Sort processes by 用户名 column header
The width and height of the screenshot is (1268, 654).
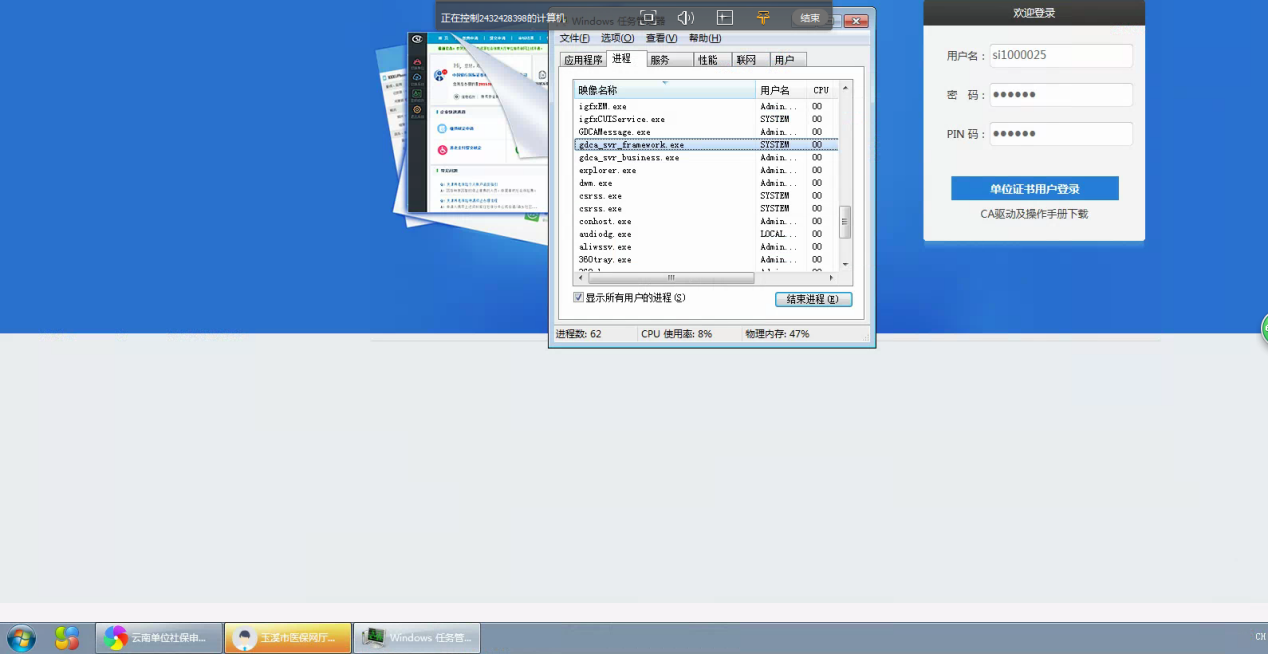(782, 90)
